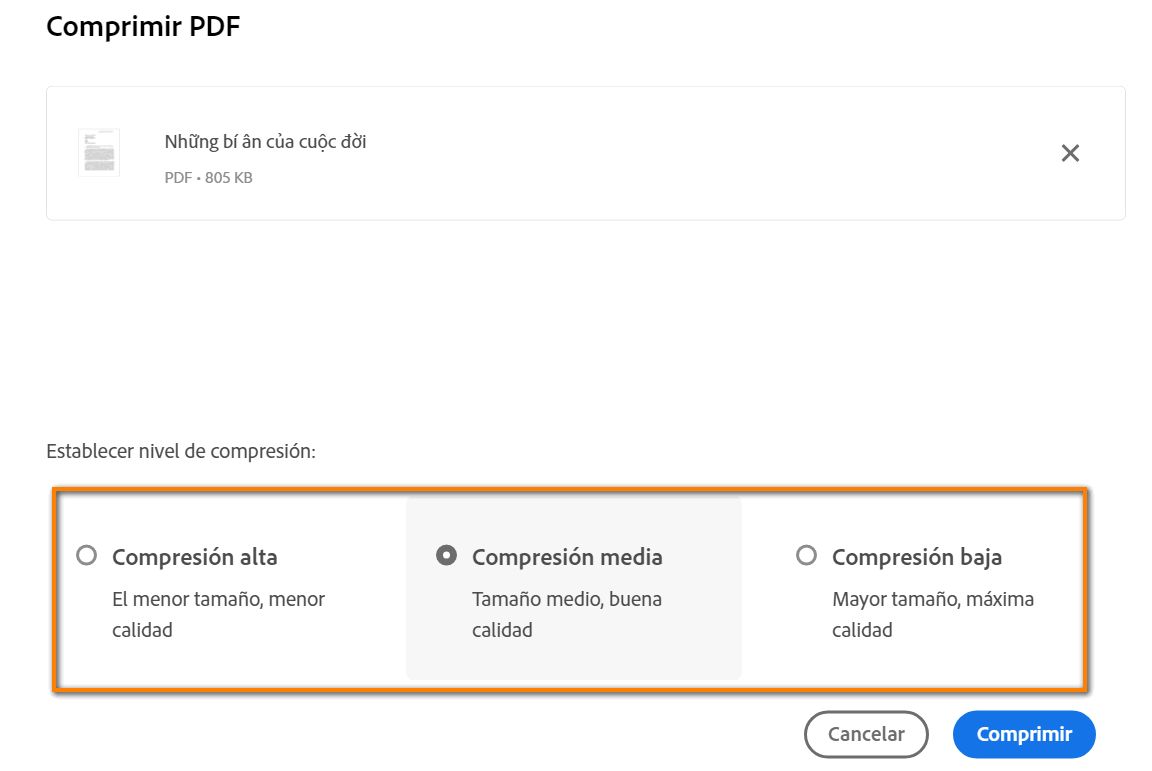
Task: Click the empty radio circle for Compresión baja
Action: (806, 556)
